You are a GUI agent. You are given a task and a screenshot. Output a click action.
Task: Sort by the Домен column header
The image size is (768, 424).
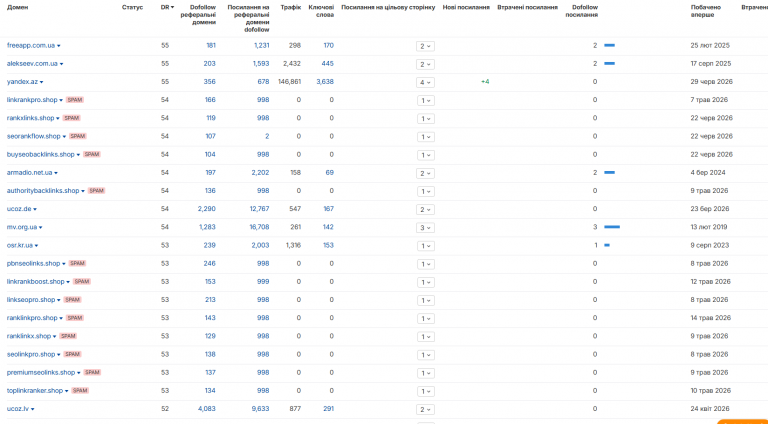point(18,7)
